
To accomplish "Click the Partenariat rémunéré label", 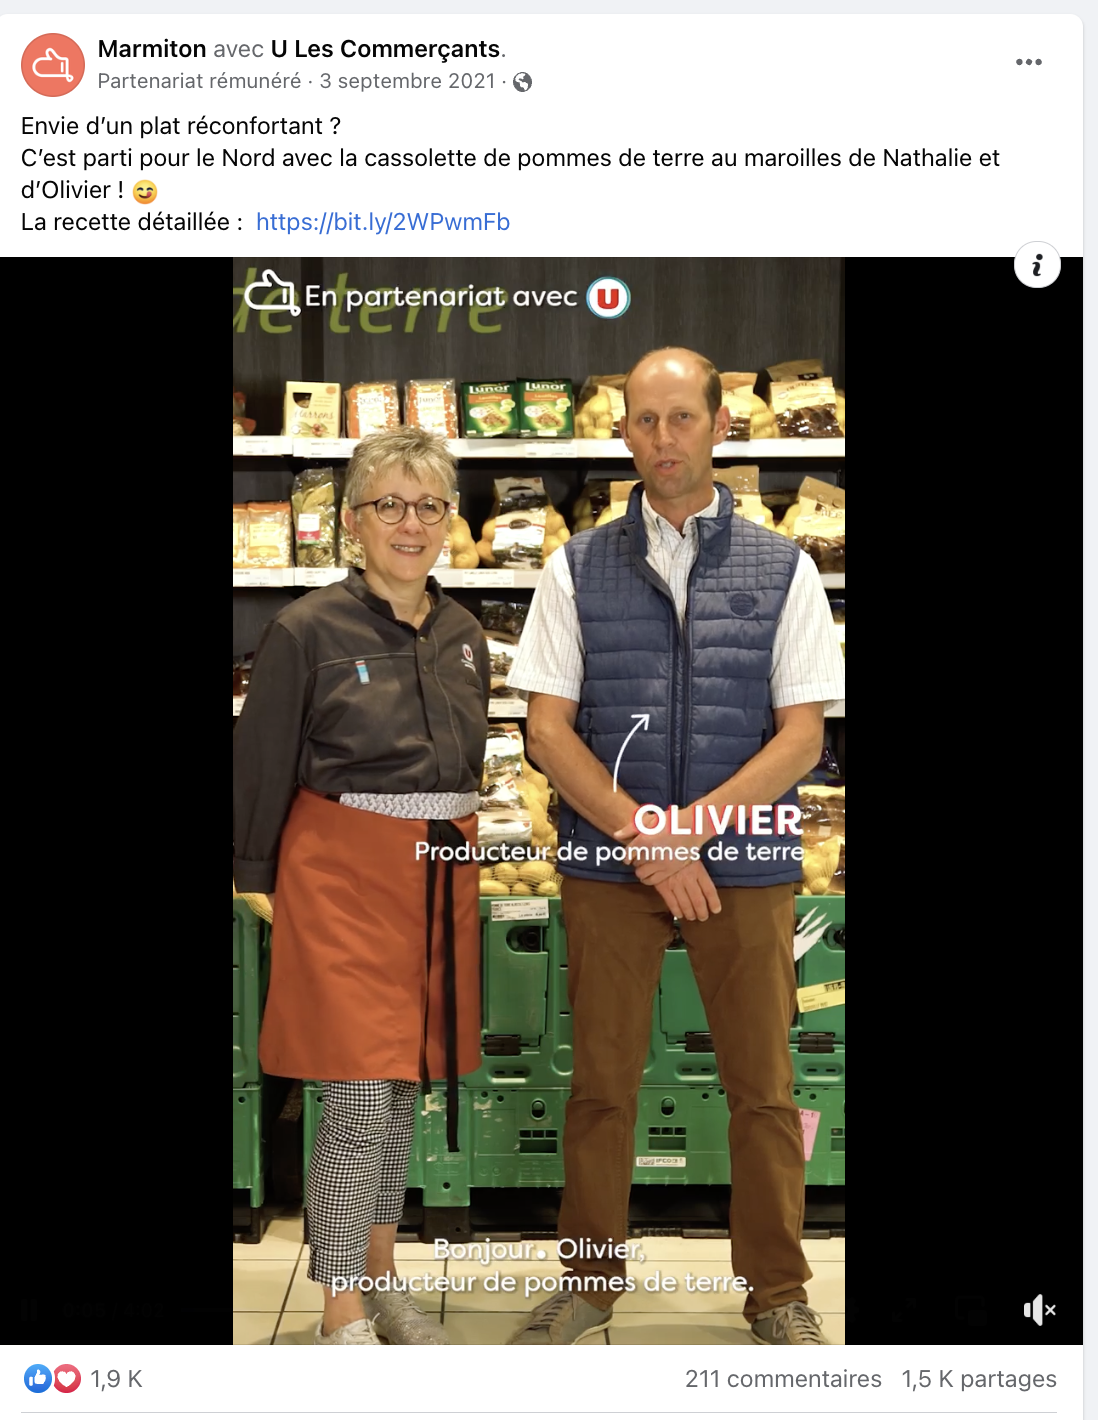I will pyautogui.click(x=199, y=81).
